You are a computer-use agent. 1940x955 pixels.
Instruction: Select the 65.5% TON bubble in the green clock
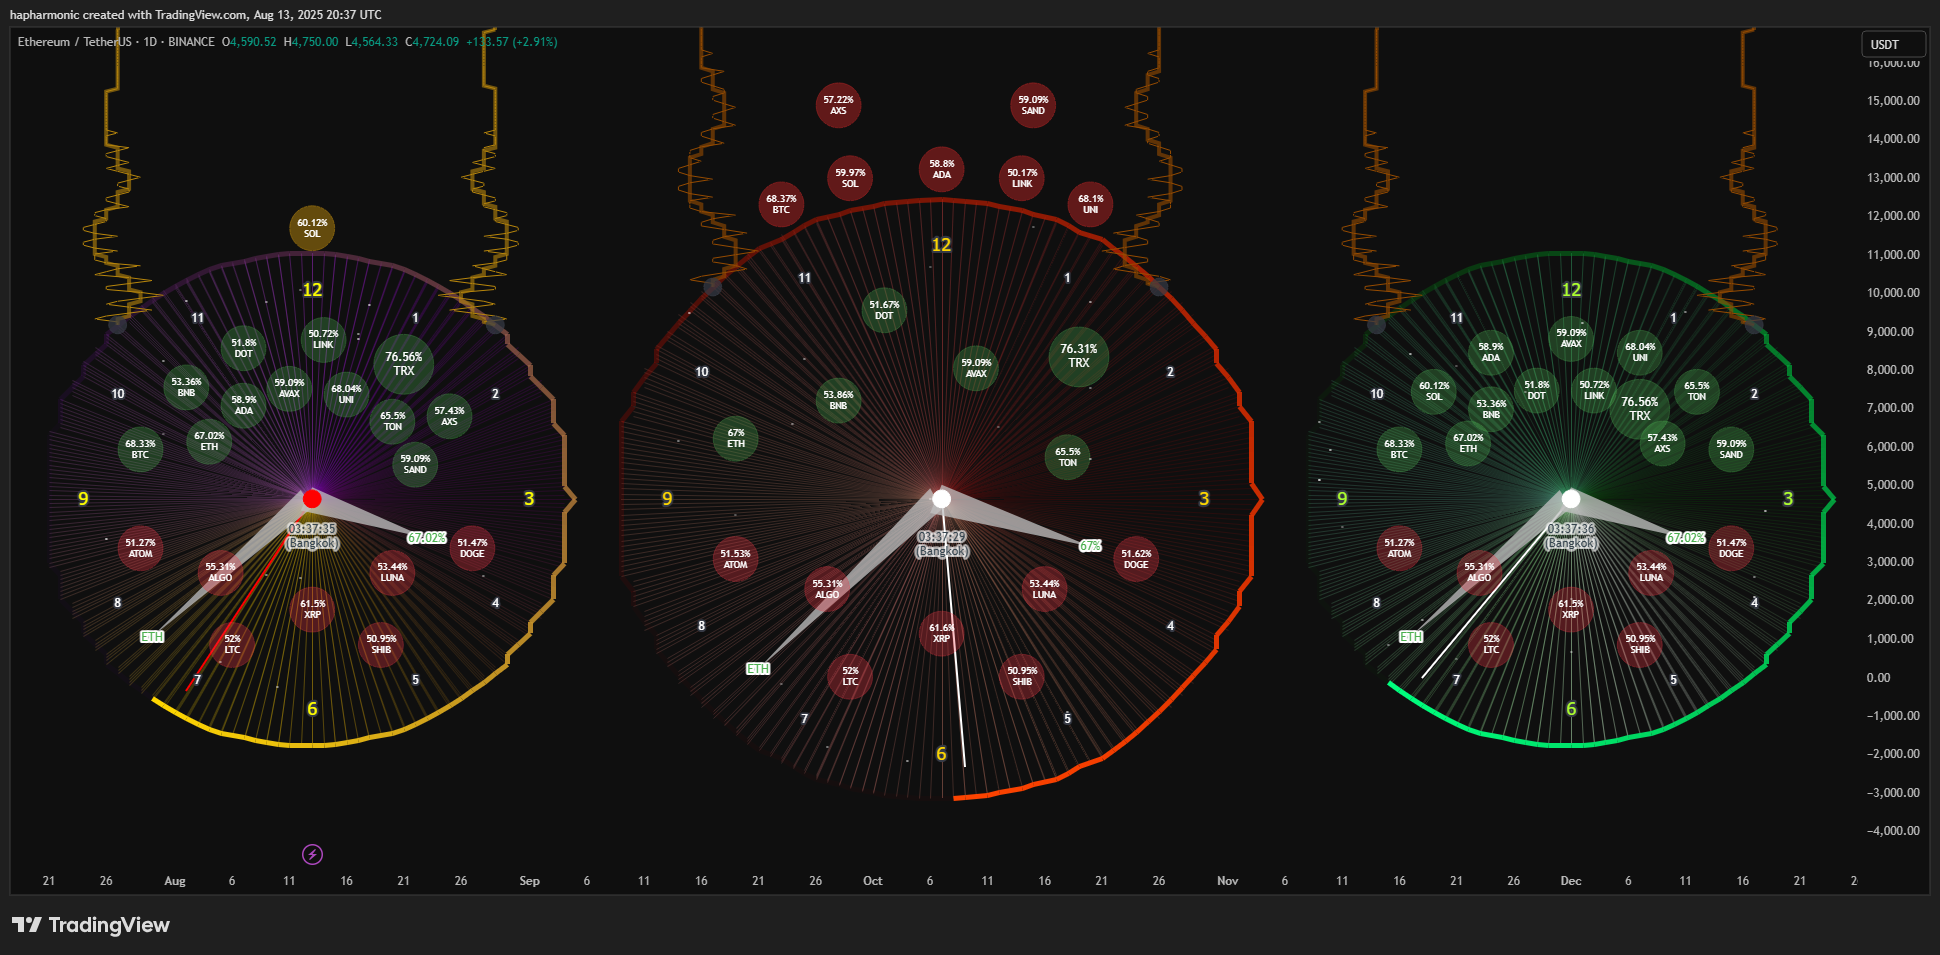tap(1697, 391)
